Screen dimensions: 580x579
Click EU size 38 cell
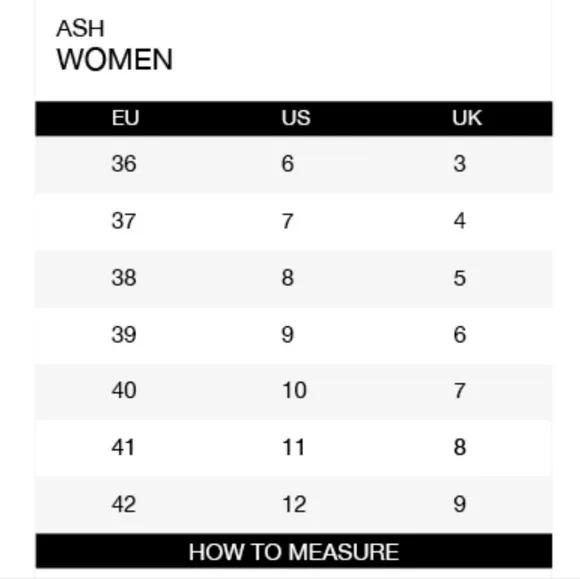[x=124, y=278]
